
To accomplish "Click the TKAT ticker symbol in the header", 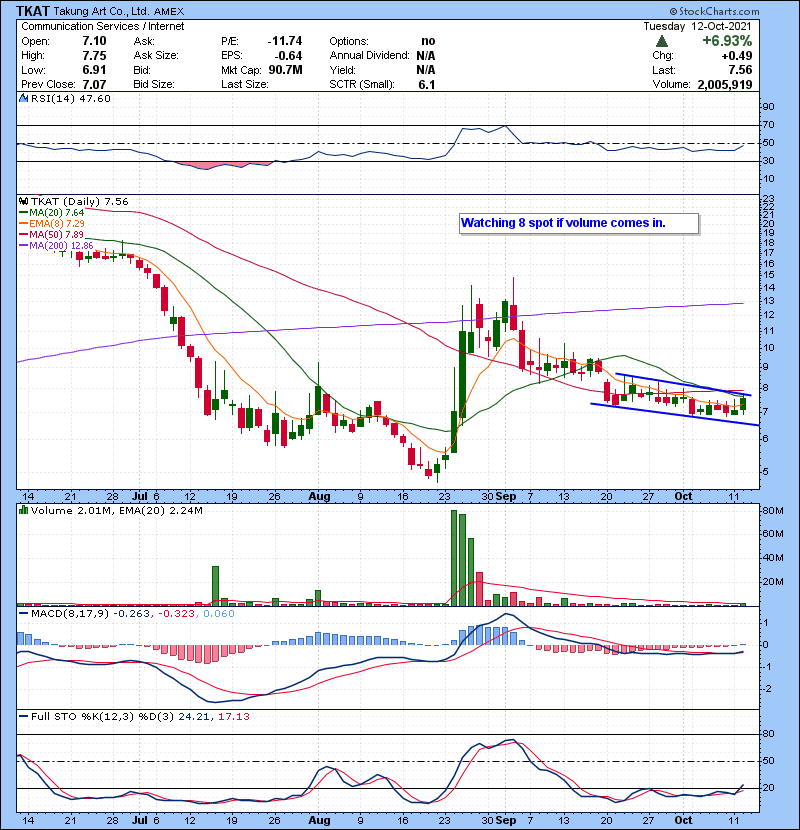I will coord(33,11).
